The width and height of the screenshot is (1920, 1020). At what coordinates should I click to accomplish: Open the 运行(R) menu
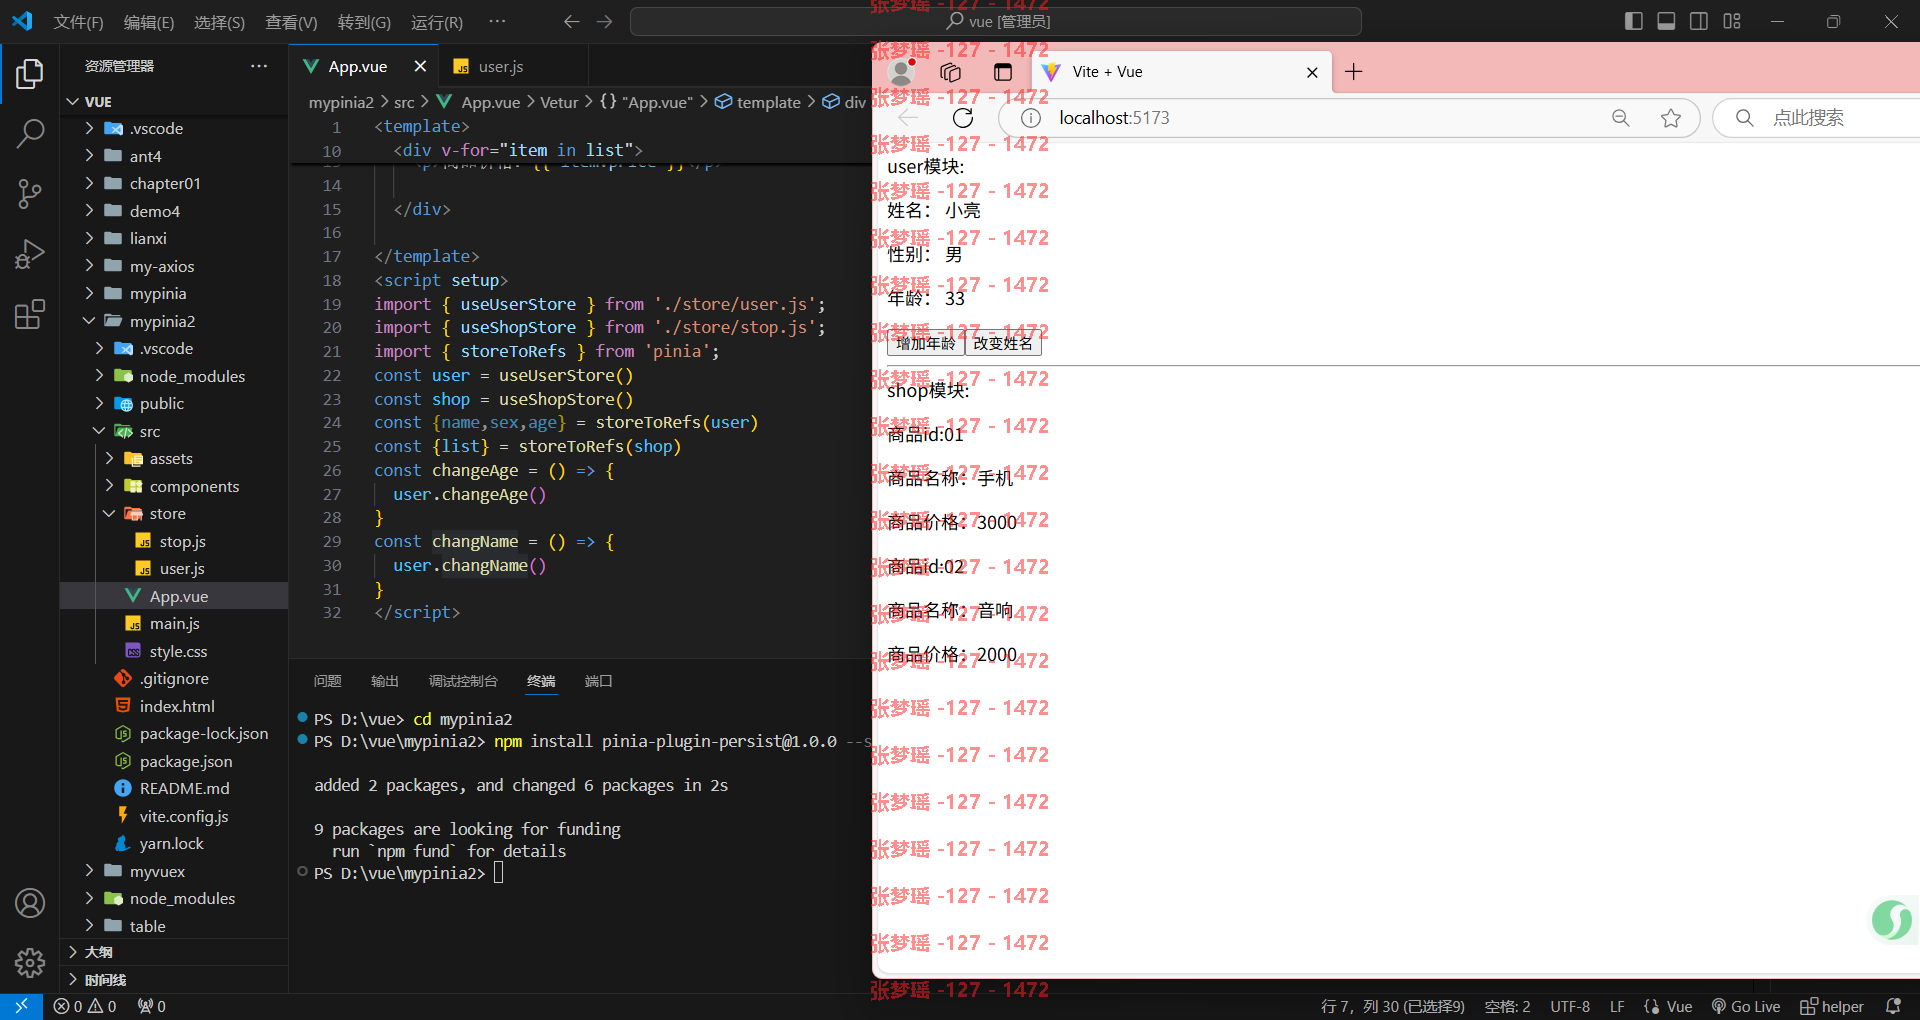click(437, 22)
